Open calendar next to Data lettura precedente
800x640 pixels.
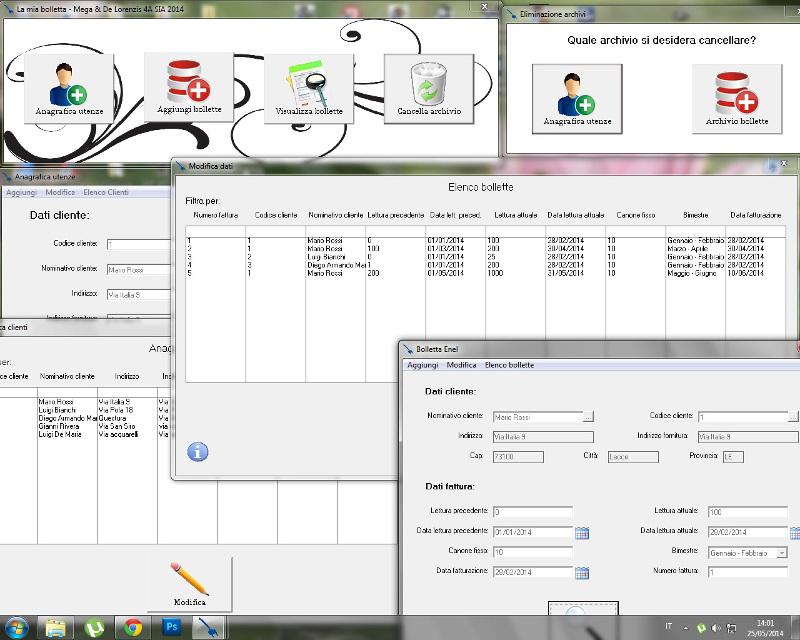[582, 532]
